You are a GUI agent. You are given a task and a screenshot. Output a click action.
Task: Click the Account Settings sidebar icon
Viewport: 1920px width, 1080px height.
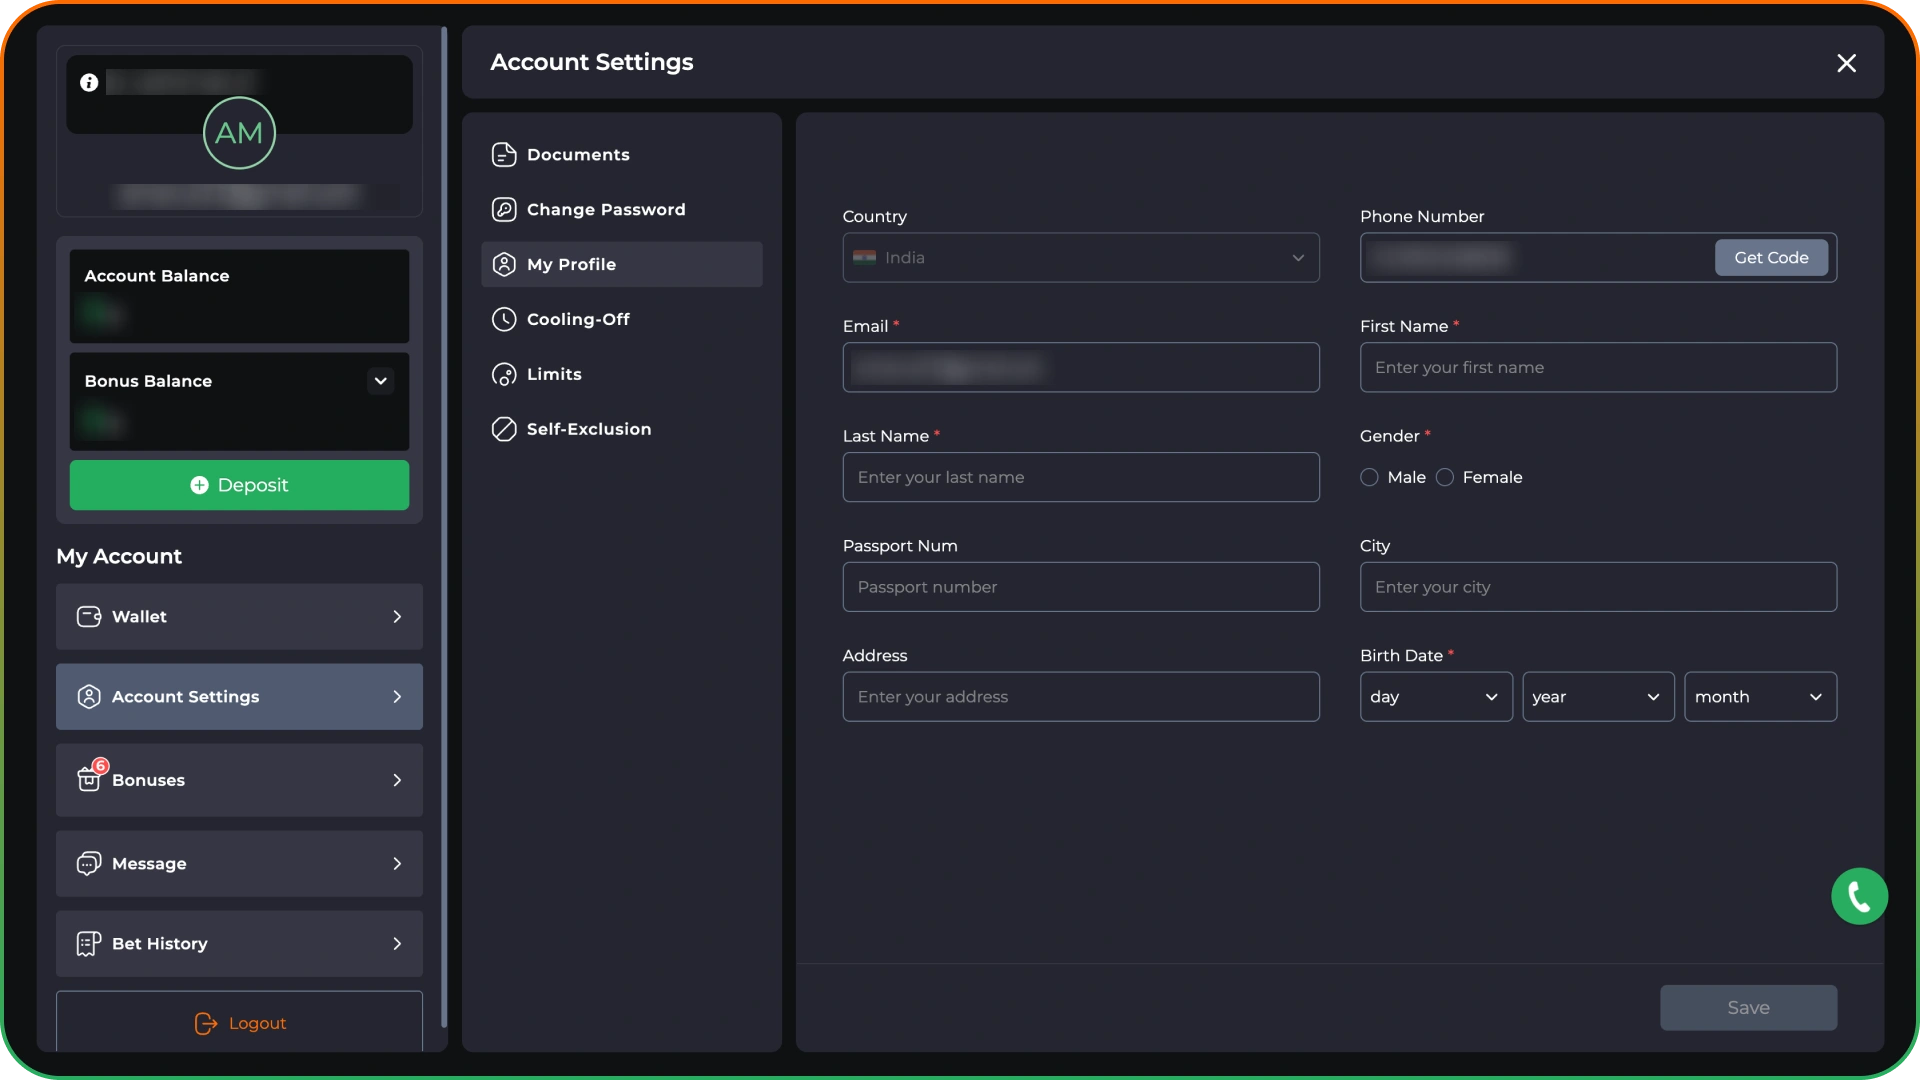tap(89, 697)
